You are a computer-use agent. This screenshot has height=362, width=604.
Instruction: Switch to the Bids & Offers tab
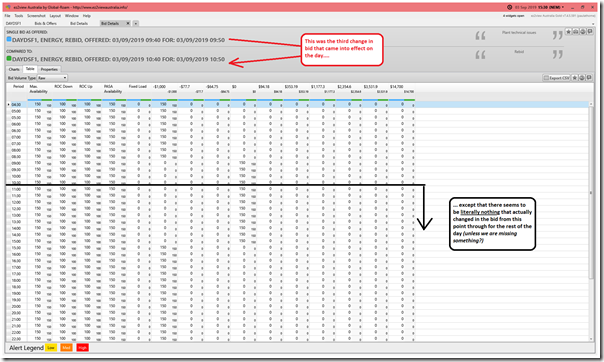point(45,23)
